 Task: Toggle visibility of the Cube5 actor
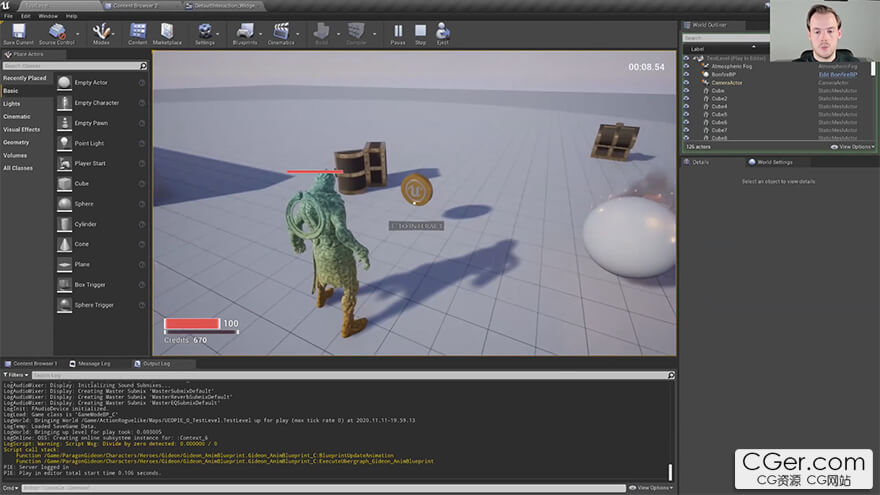(x=686, y=114)
